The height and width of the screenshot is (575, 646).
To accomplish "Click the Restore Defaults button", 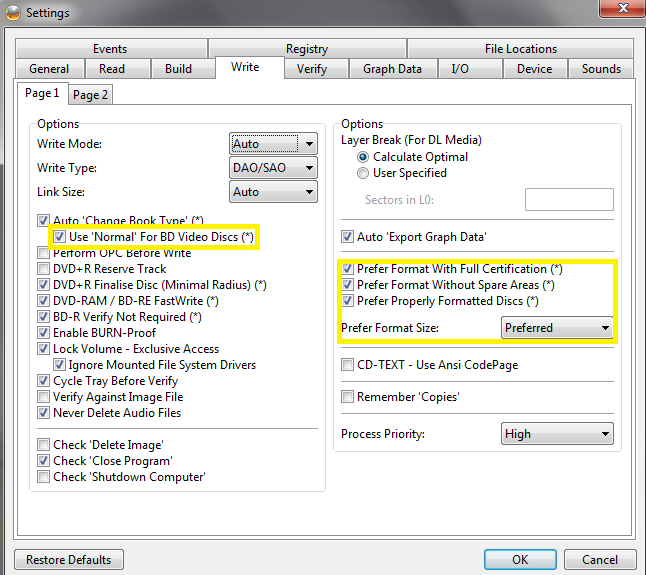I will [69, 560].
